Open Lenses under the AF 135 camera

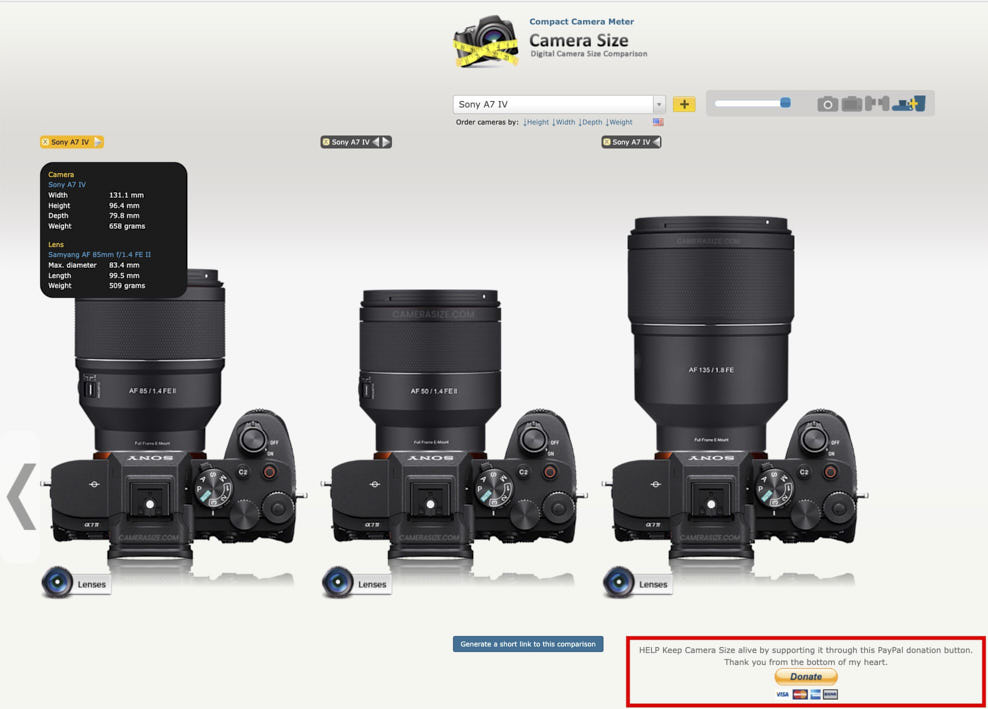[x=638, y=583]
